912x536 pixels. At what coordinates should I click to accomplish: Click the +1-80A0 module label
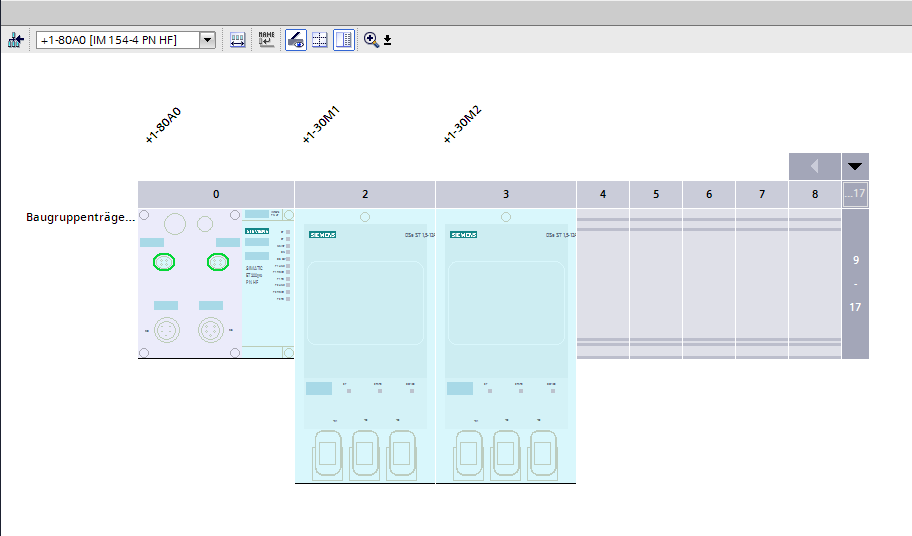[x=162, y=126]
